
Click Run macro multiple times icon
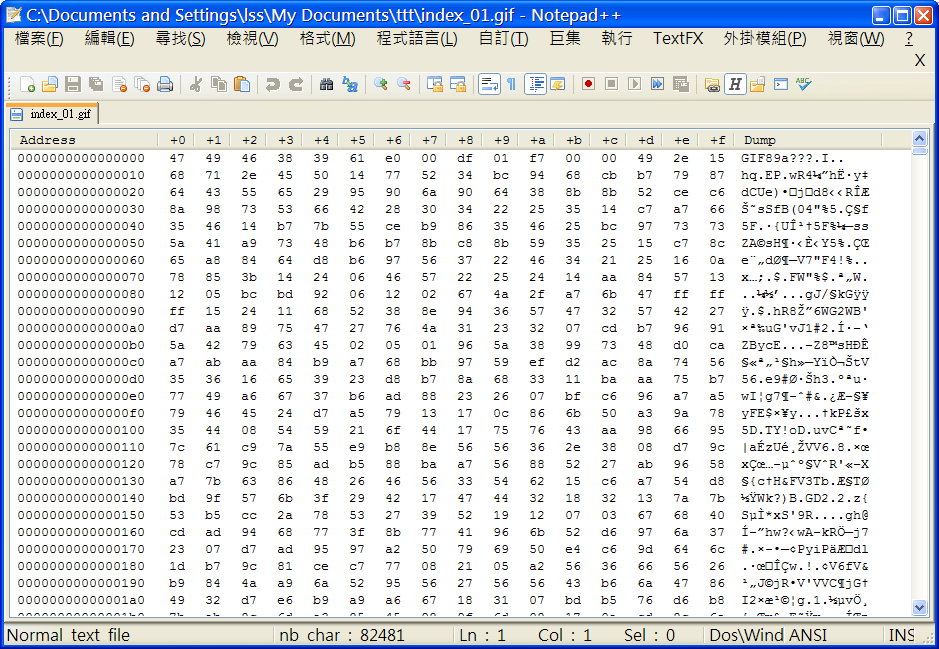pyautogui.click(x=658, y=84)
